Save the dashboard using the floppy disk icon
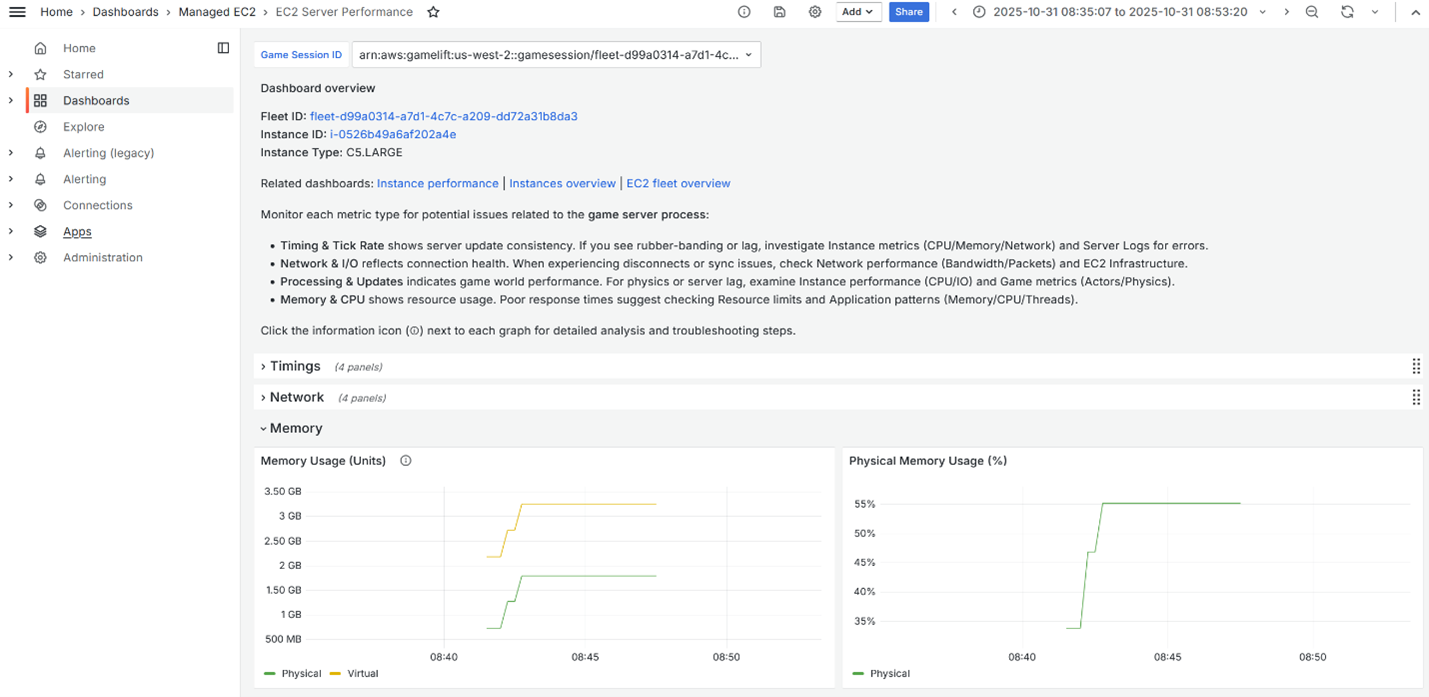Viewport: 1429px width, 697px height. pyautogui.click(x=779, y=12)
